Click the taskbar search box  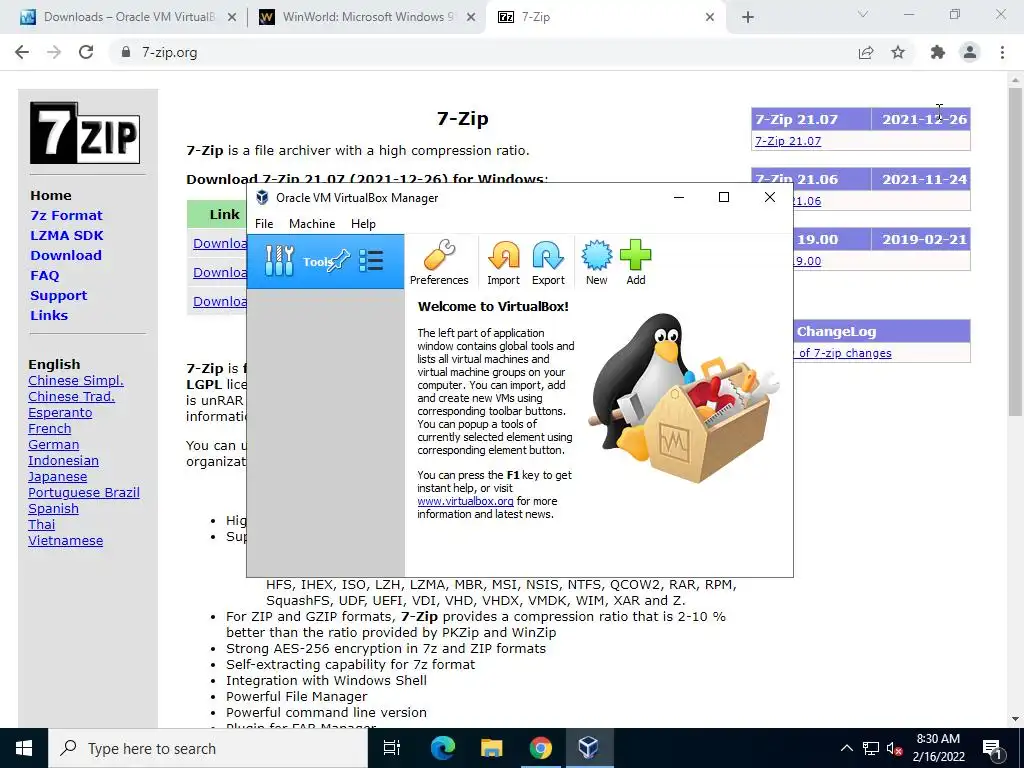point(208,748)
